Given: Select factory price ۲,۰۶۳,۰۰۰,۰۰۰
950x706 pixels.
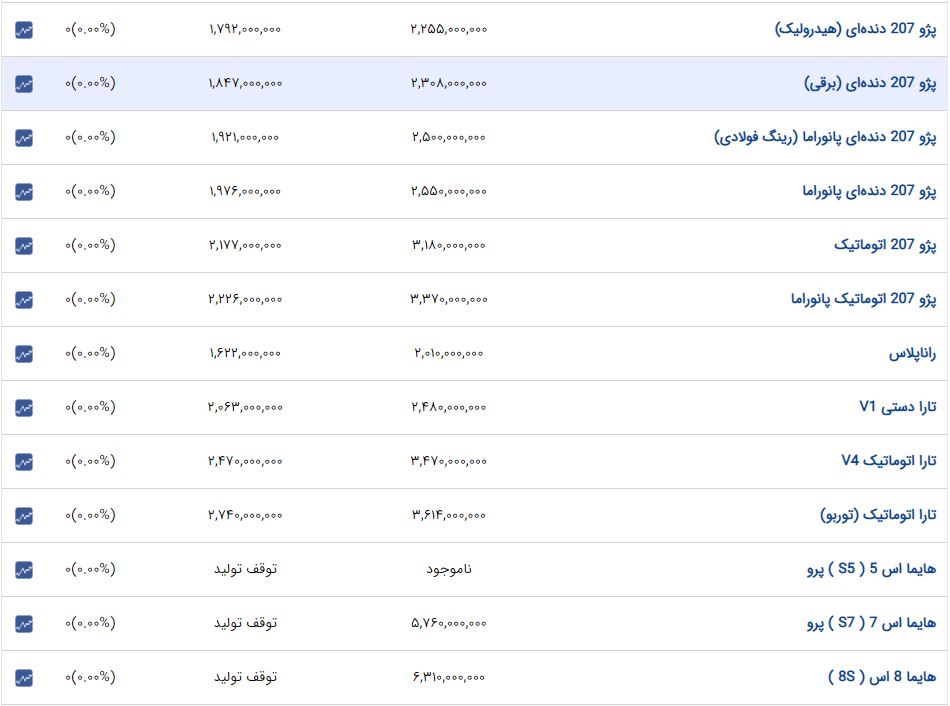Looking at the screenshot, I should pos(245,407).
